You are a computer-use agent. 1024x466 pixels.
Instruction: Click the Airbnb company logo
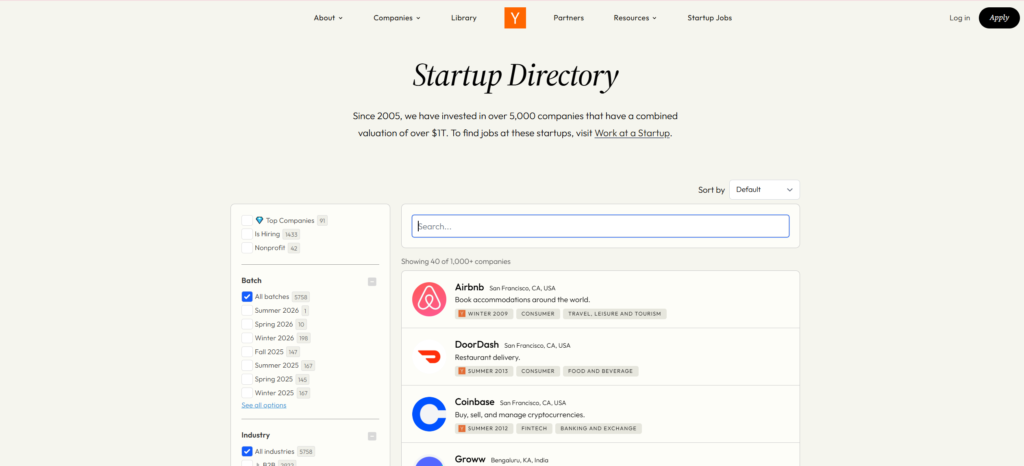pyautogui.click(x=429, y=299)
